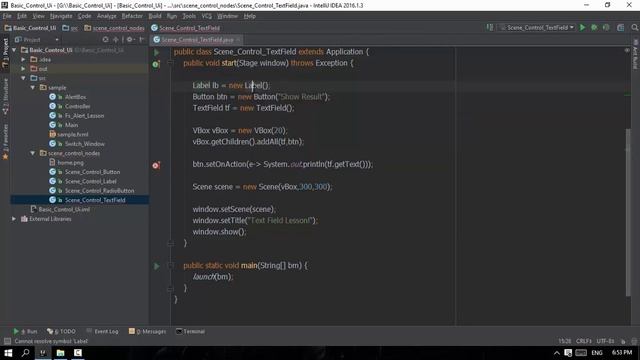Click Scroll from Source icon in Project panel

[106, 40]
